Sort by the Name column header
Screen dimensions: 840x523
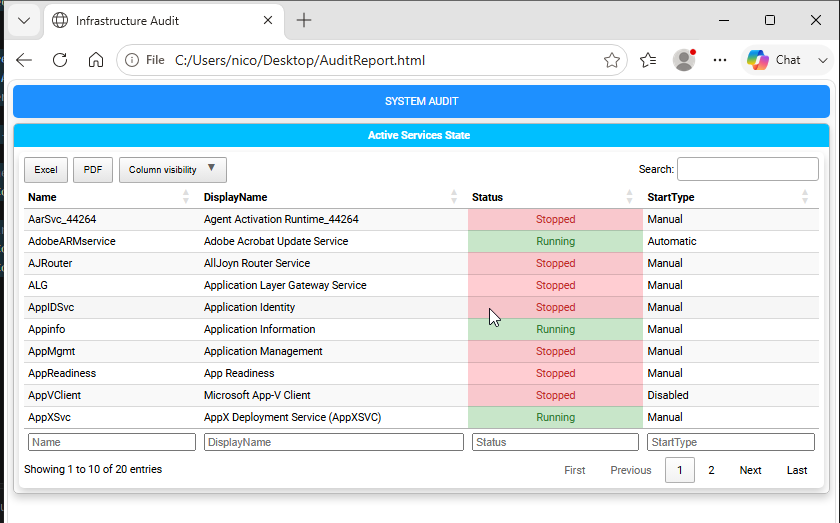(111, 197)
